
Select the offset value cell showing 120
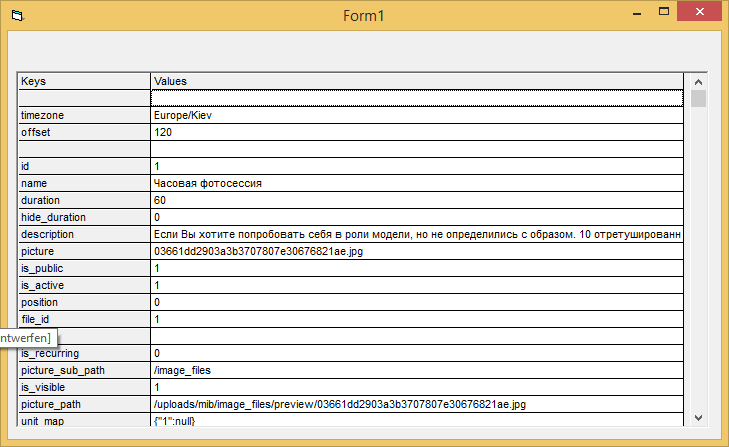416,132
